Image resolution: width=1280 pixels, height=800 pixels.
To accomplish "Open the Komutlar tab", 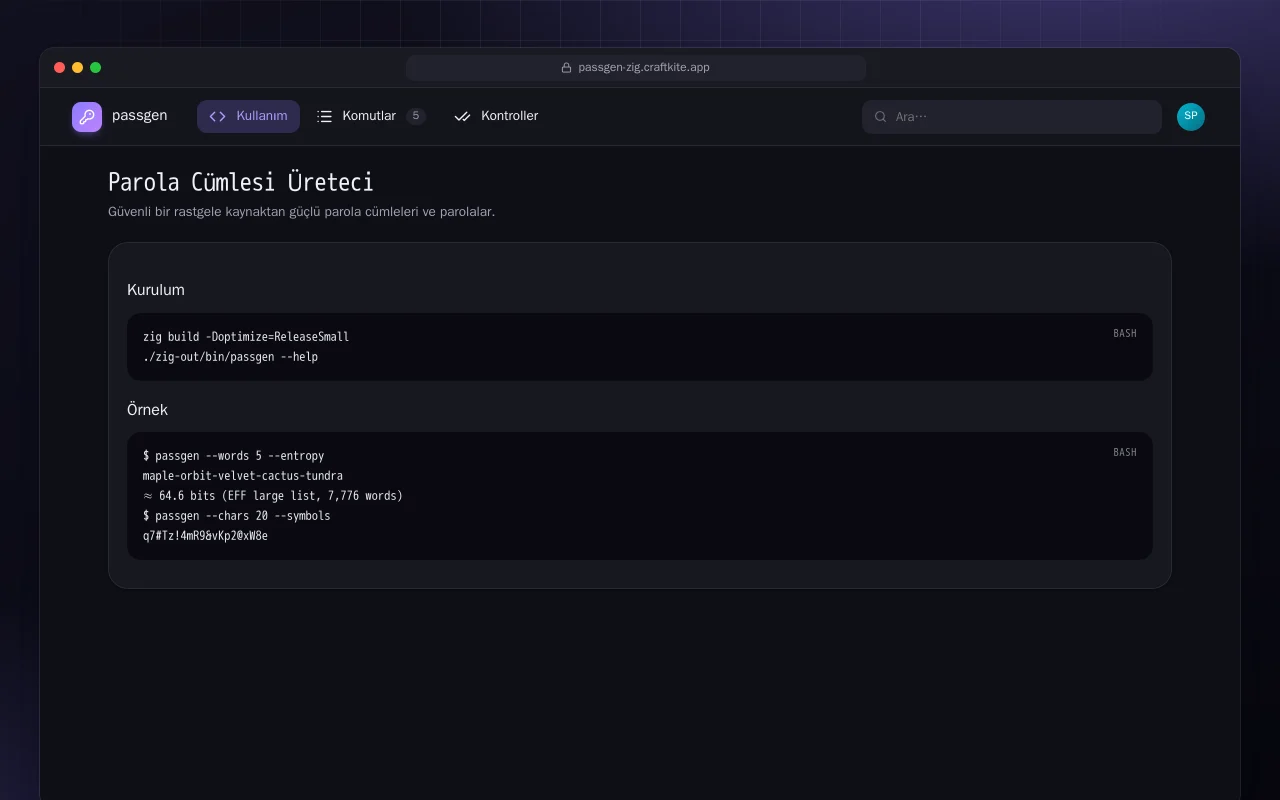I will [371, 116].
